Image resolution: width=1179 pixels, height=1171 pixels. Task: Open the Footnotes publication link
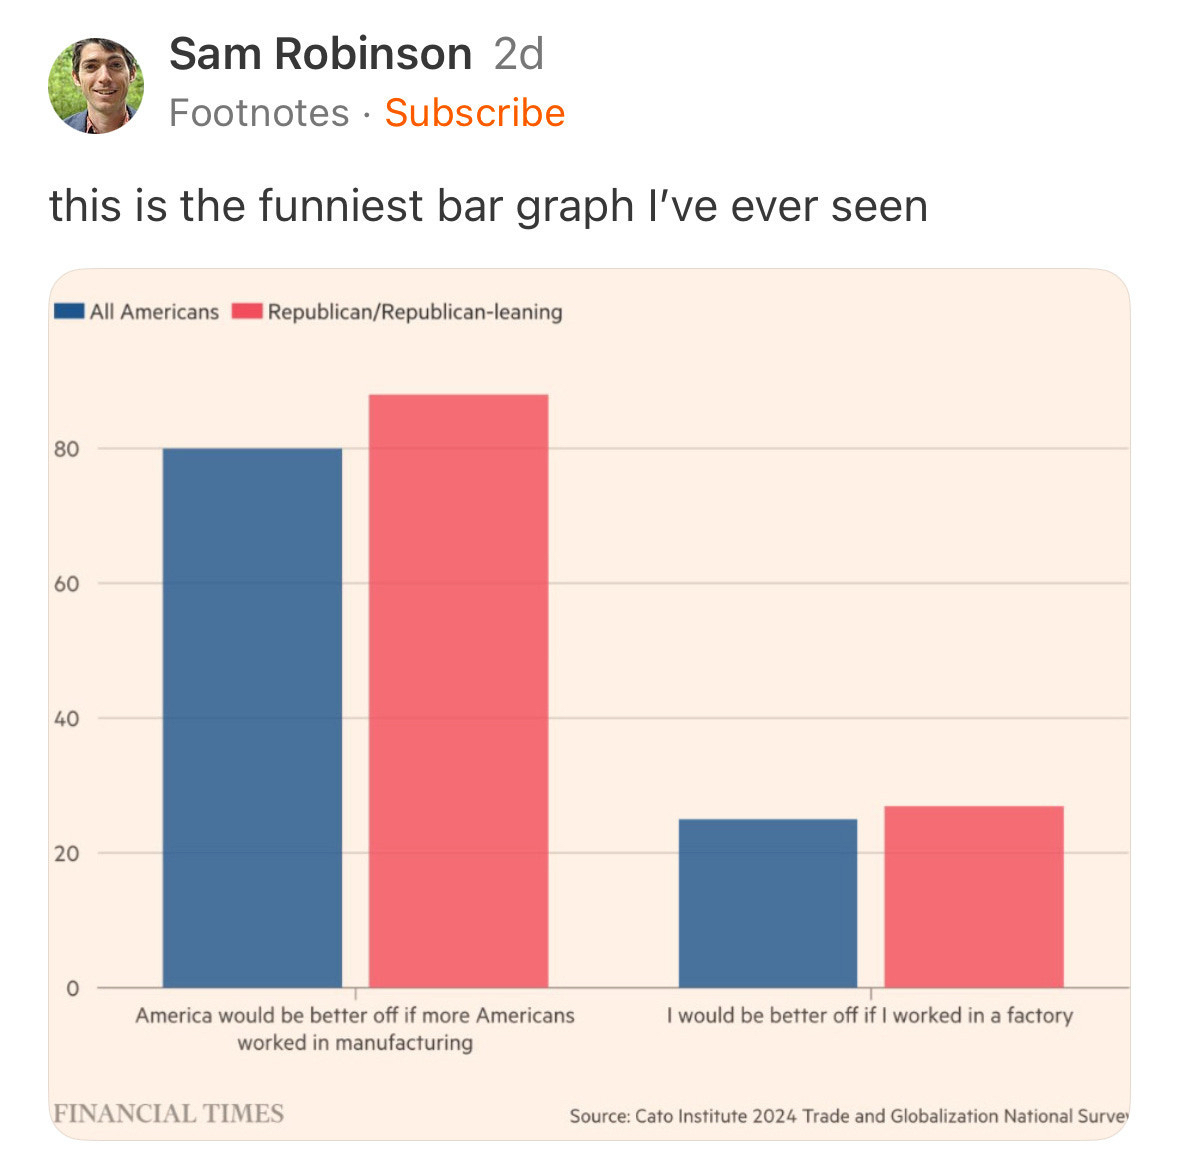click(x=259, y=113)
